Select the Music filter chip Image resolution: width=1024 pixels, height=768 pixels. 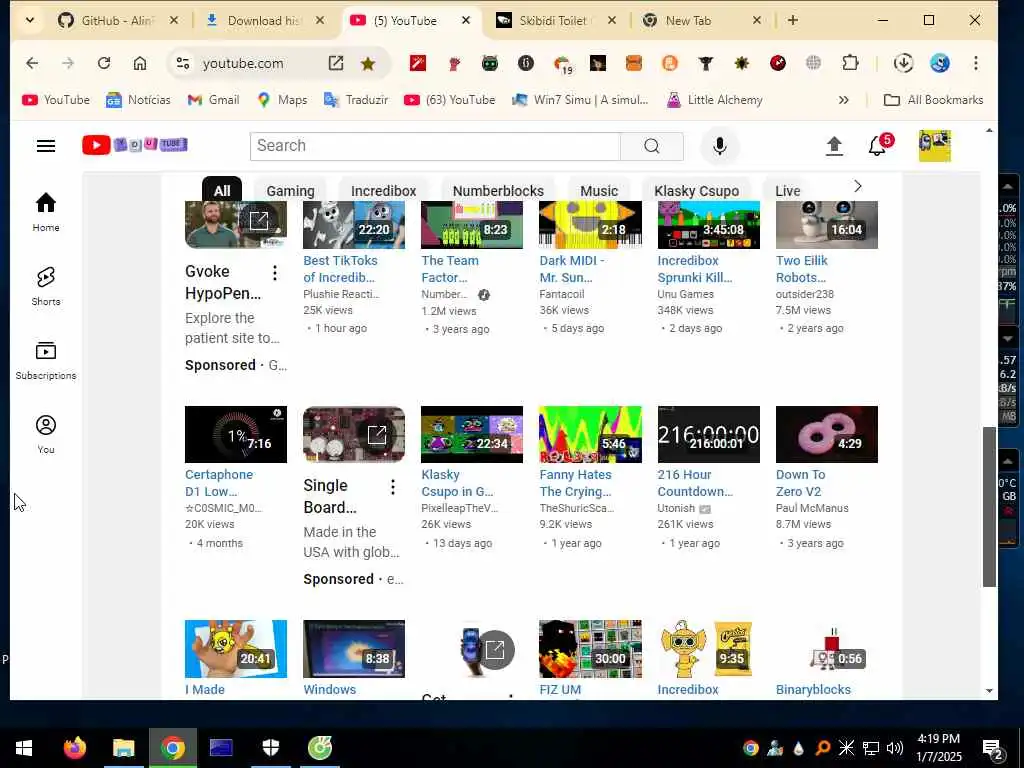599,191
